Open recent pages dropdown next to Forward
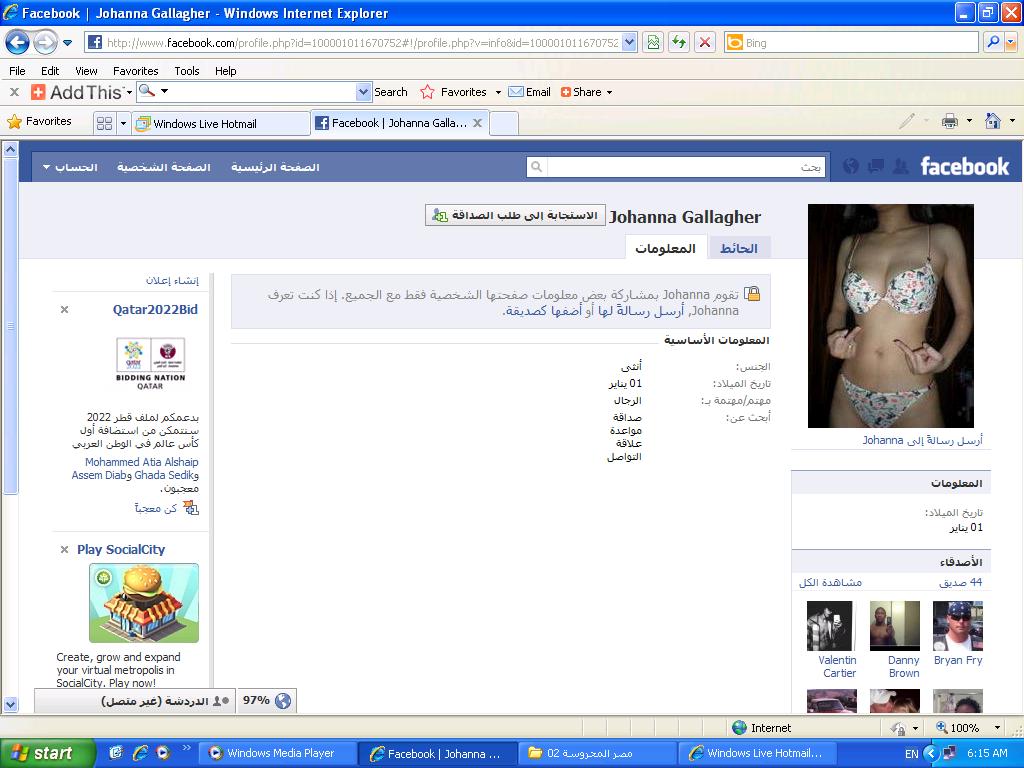Viewport: 1024px width, 768px height. [x=67, y=43]
